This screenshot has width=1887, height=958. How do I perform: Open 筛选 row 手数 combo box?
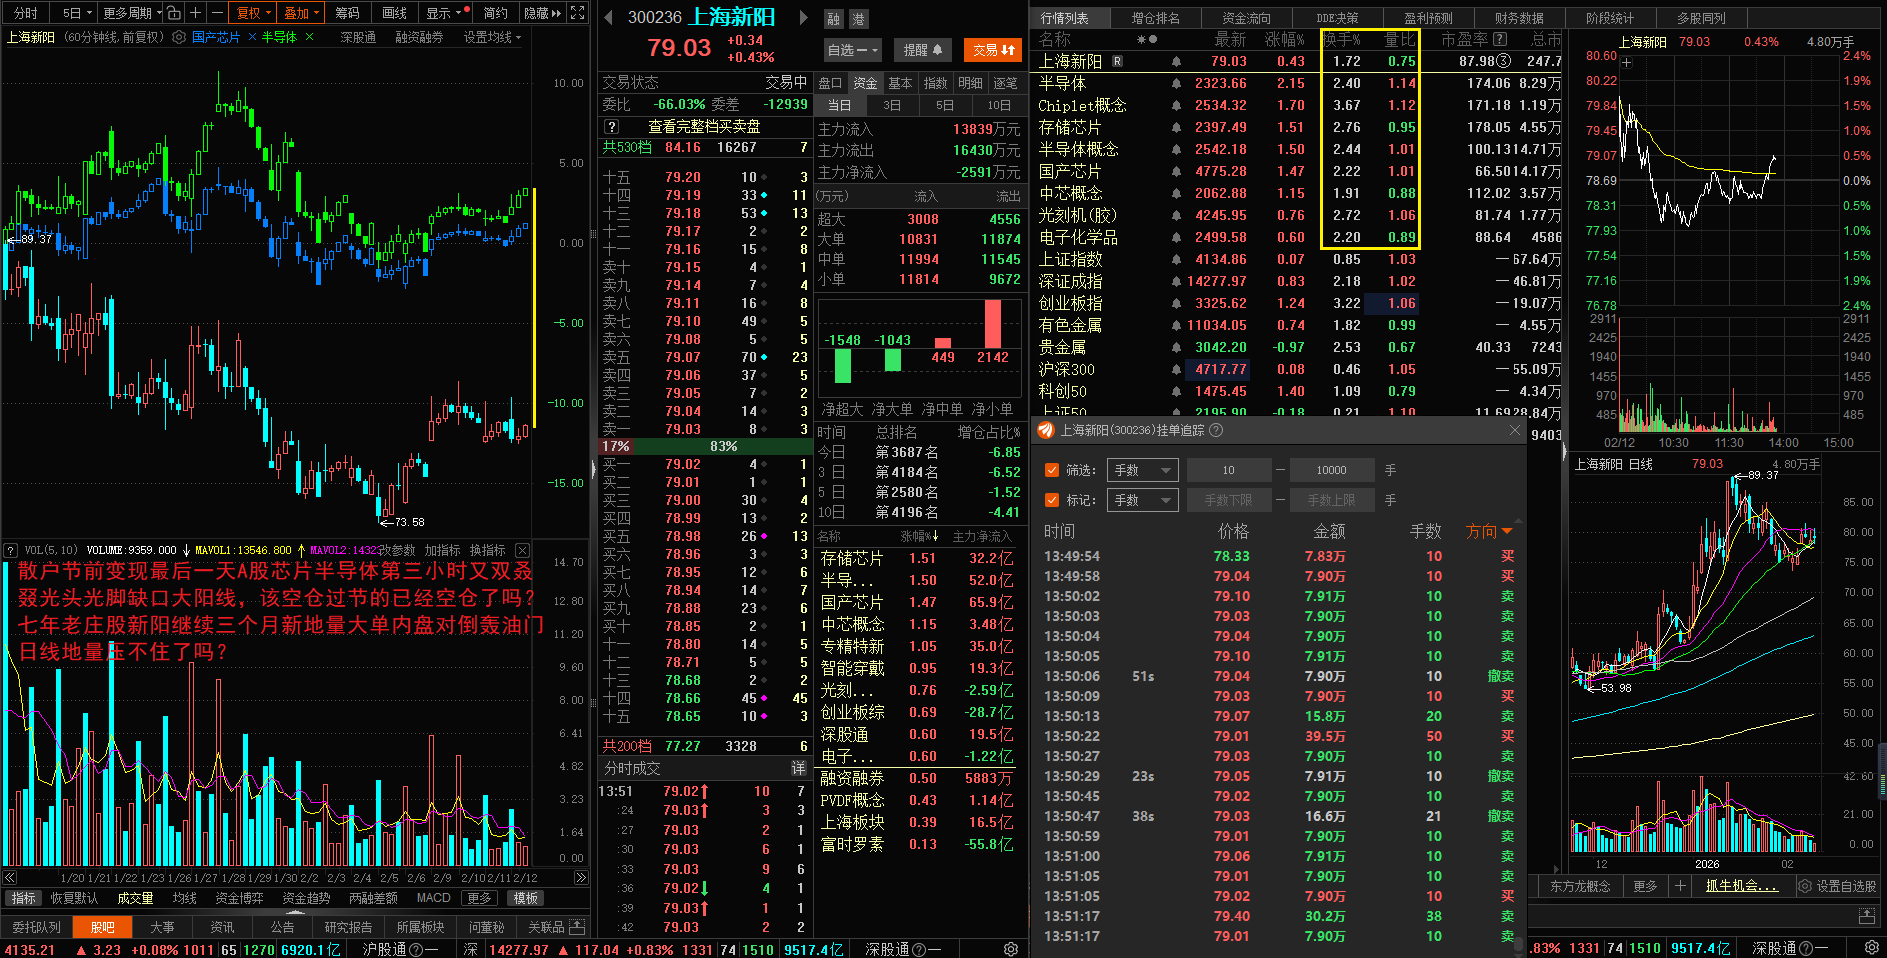pos(1143,470)
